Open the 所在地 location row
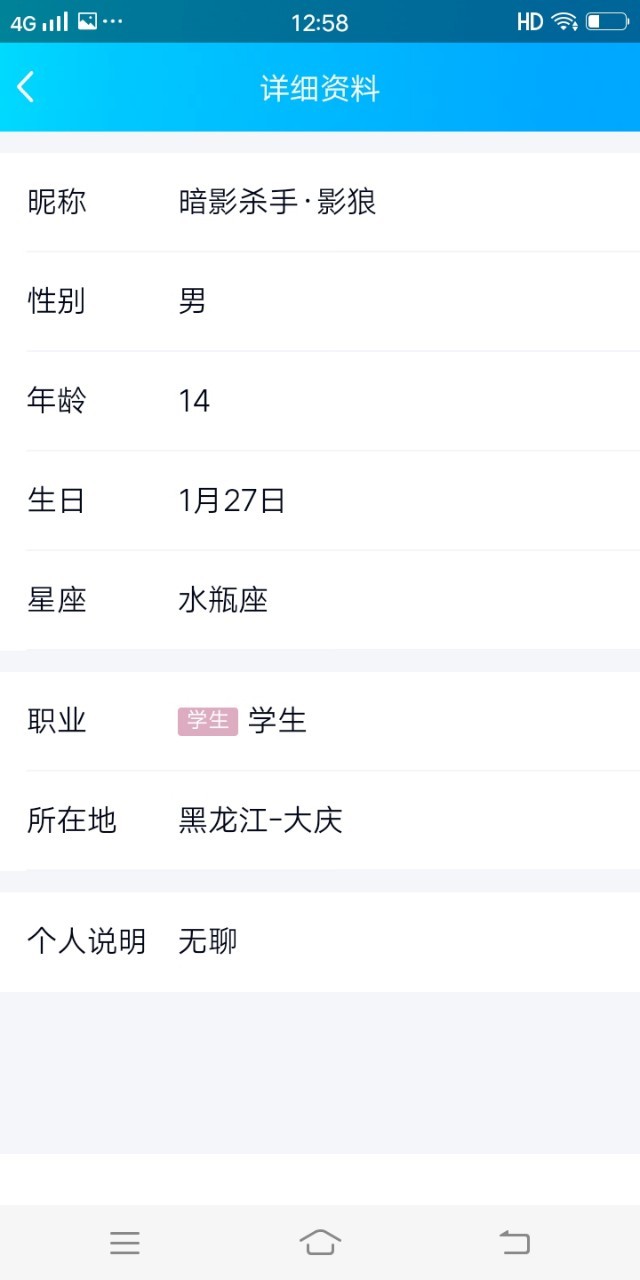The image size is (640, 1280). point(320,821)
